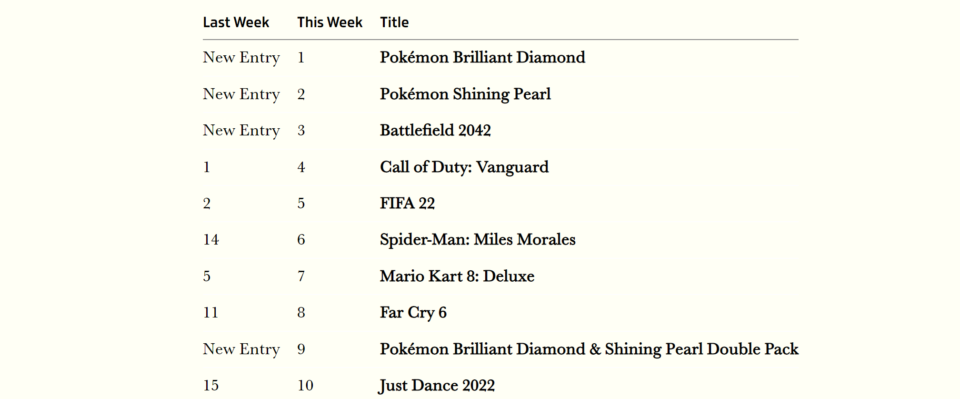
Task: Click the Battlefield 2042 title
Action: click(x=435, y=130)
